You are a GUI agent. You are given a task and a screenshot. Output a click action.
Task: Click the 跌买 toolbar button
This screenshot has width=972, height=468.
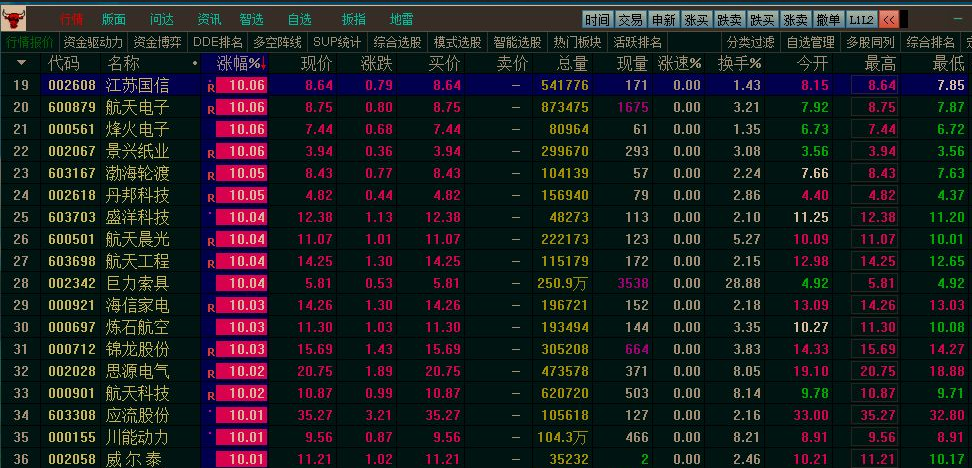(x=762, y=20)
